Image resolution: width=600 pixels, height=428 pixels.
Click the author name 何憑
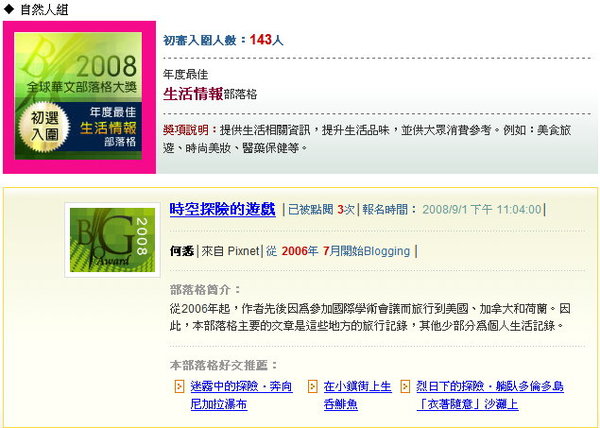pyautogui.click(x=181, y=251)
